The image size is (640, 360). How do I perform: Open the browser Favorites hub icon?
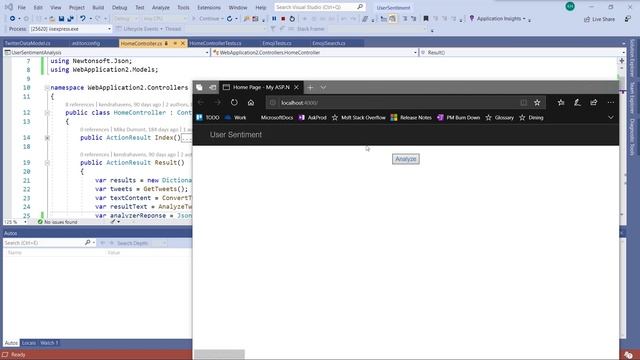click(x=561, y=103)
